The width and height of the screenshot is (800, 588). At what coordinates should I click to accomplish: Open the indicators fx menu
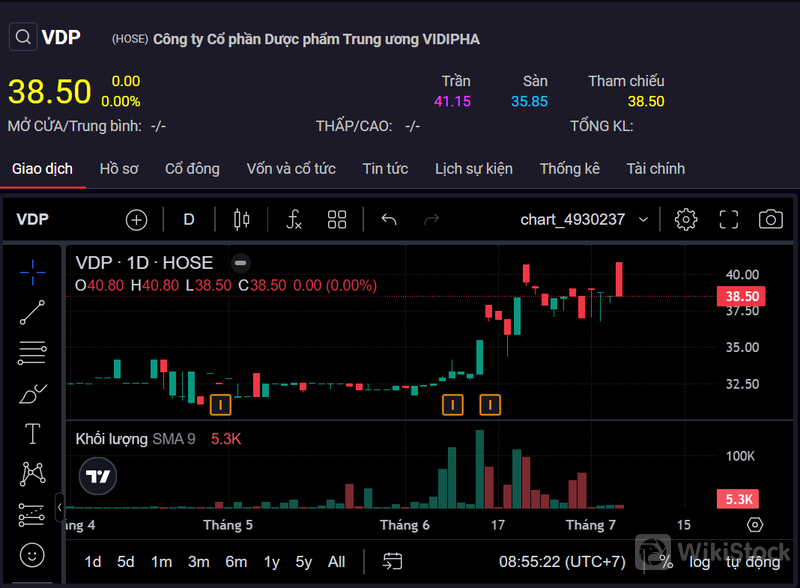[x=294, y=220]
